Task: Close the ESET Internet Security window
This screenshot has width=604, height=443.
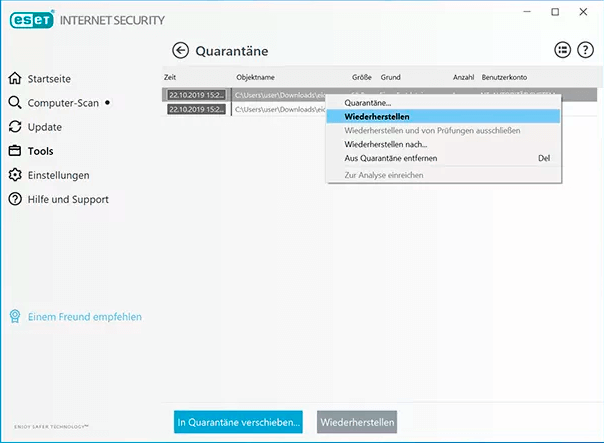Action: coord(583,12)
